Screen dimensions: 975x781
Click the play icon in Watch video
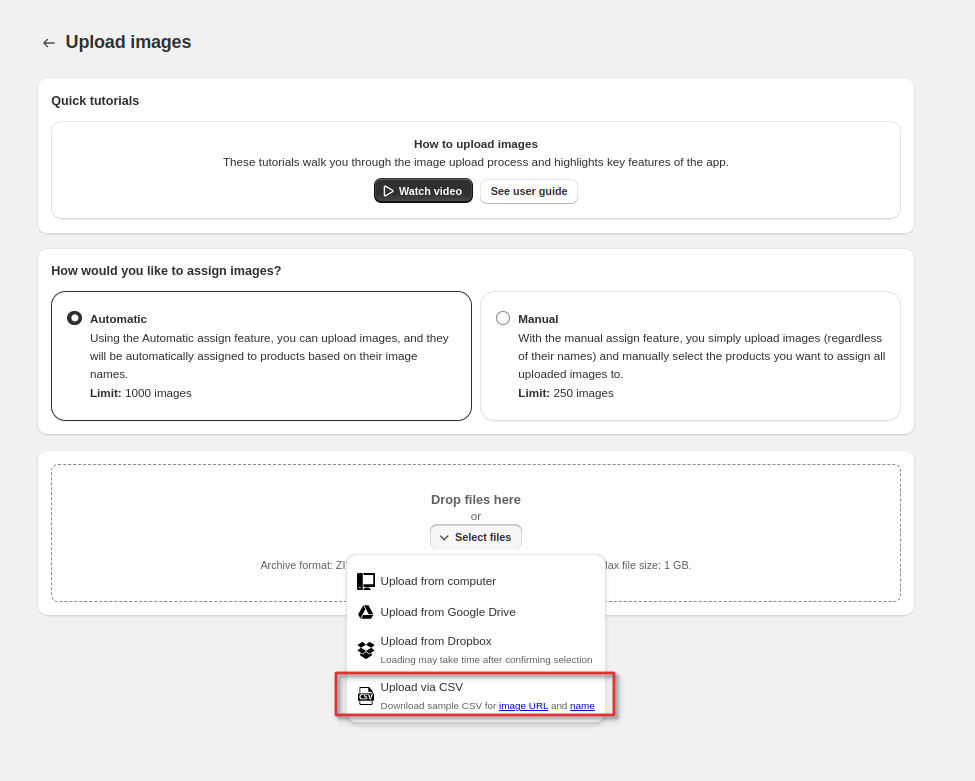389,191
